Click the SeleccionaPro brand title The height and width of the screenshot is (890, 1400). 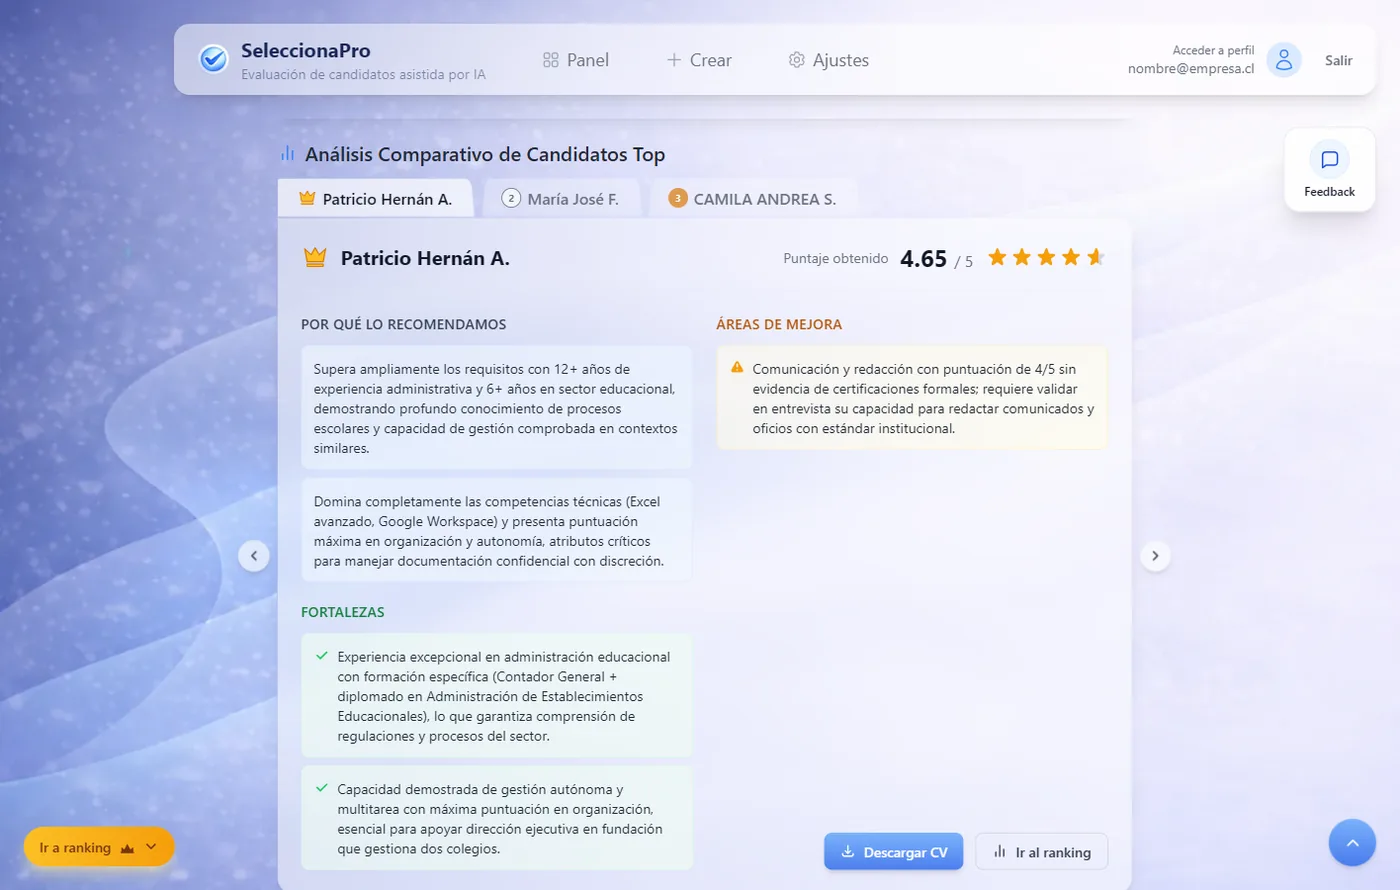point(306,50)
